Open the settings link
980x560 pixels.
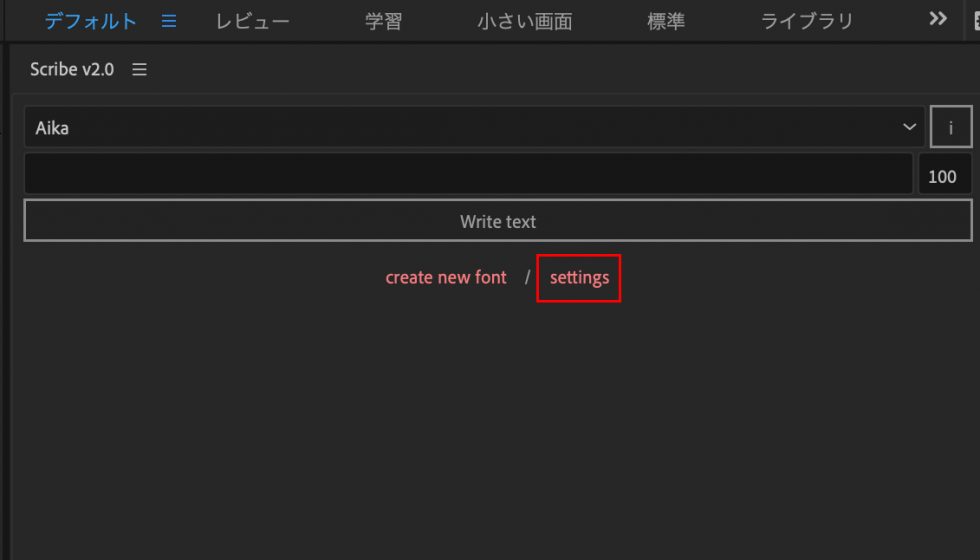point(579,278)
